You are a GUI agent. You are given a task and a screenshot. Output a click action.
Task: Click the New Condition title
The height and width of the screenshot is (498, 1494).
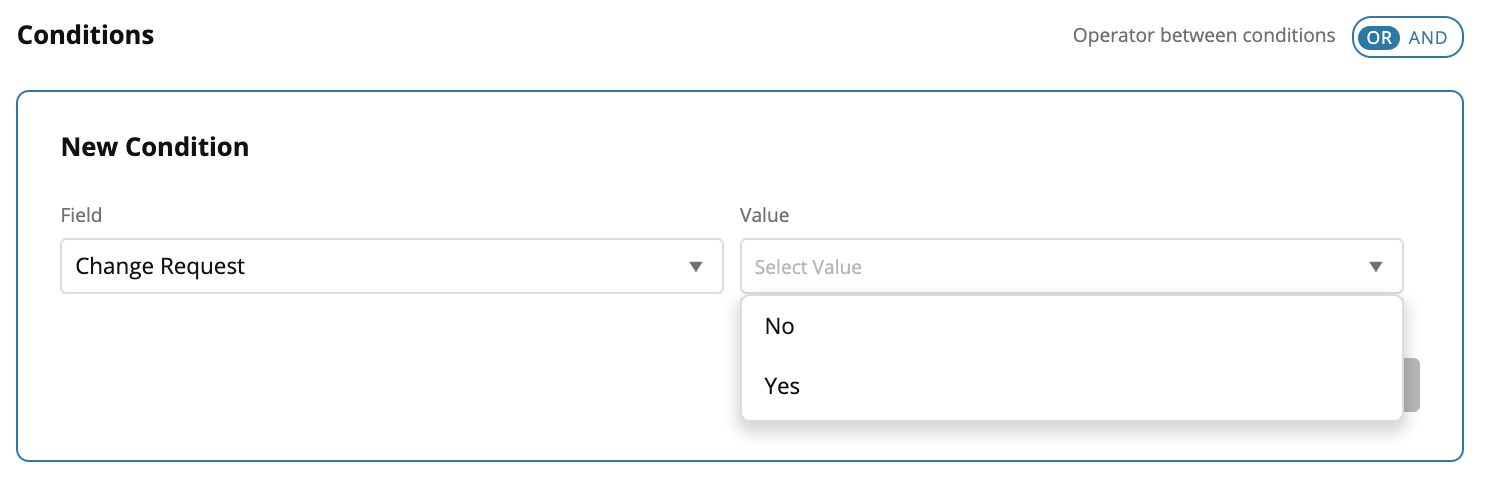[155, 147]
